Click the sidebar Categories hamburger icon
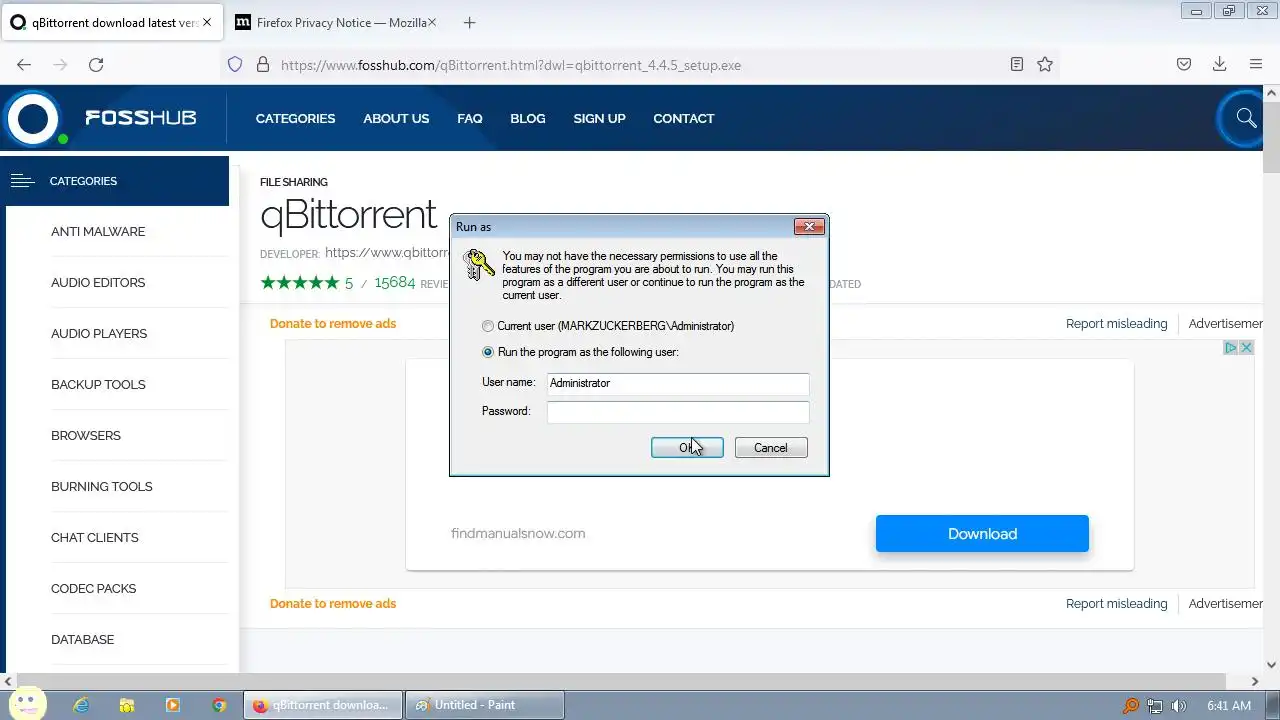Viewport: 1280px width, 720px height. click(x=22, y=181)
